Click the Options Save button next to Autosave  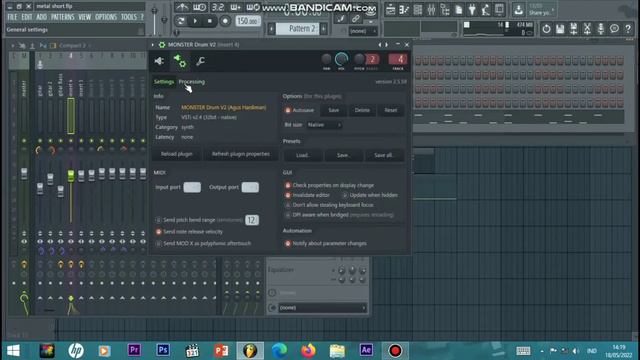pyautogui.click(x=333, y=110)
